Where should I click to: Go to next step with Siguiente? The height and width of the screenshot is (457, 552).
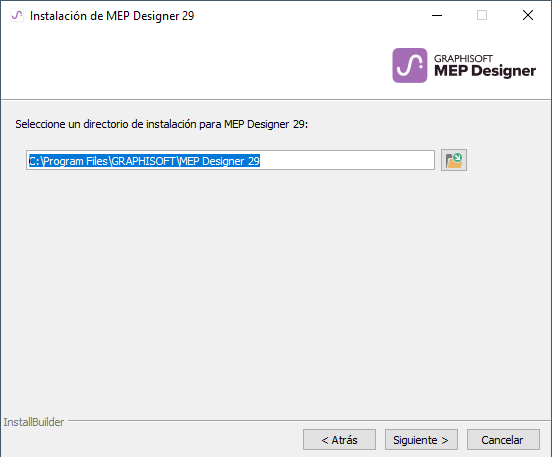pyautogui.click(x=421, y=439)
